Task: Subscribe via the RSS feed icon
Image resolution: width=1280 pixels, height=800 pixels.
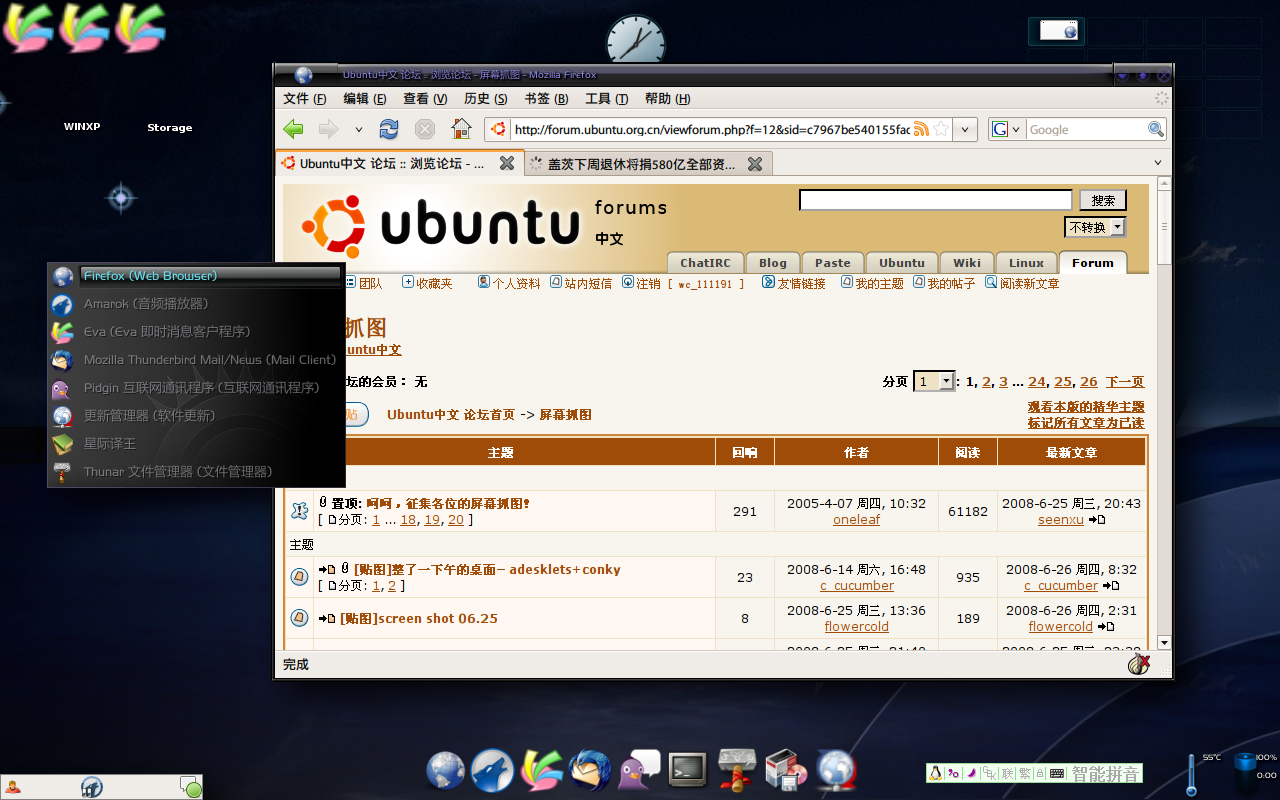Action: pos(921,129)
